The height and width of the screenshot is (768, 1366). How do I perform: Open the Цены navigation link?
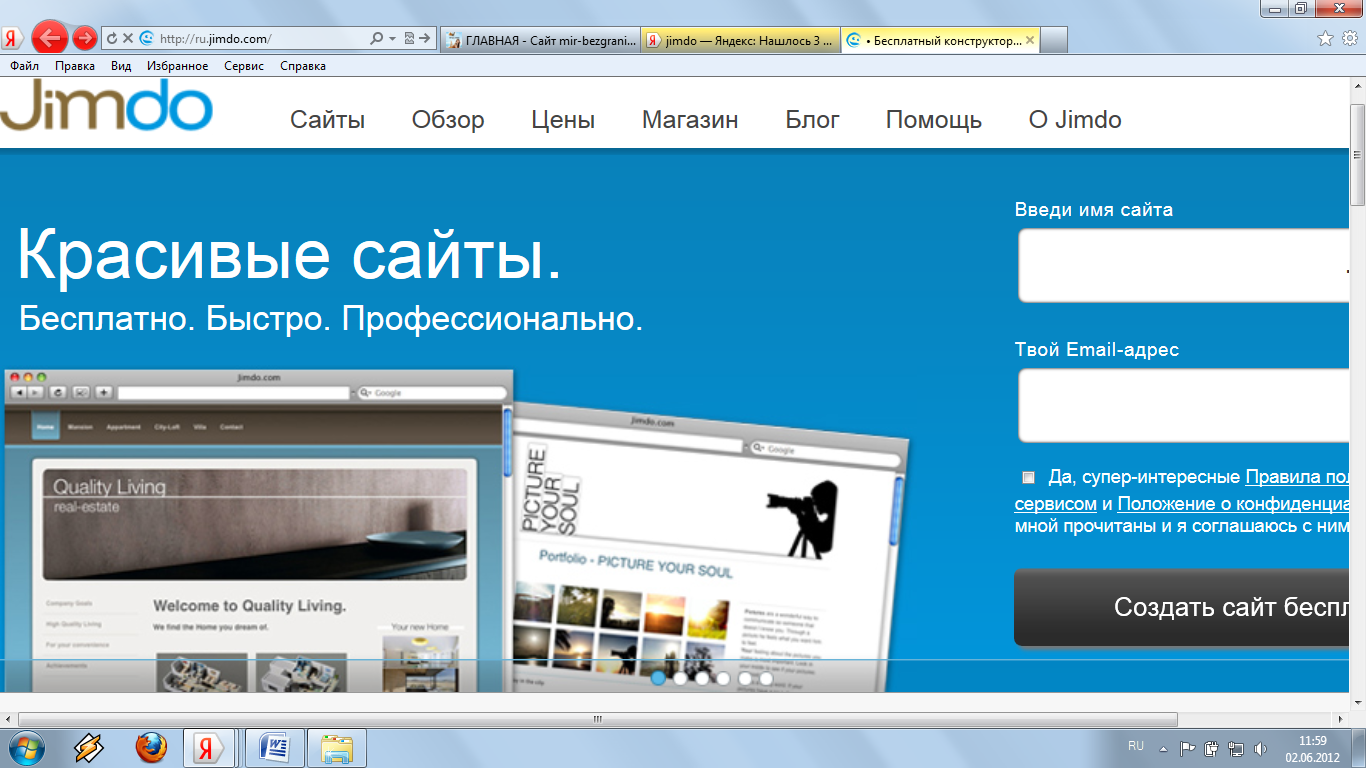pyautogui.click(x=563, y=120)
